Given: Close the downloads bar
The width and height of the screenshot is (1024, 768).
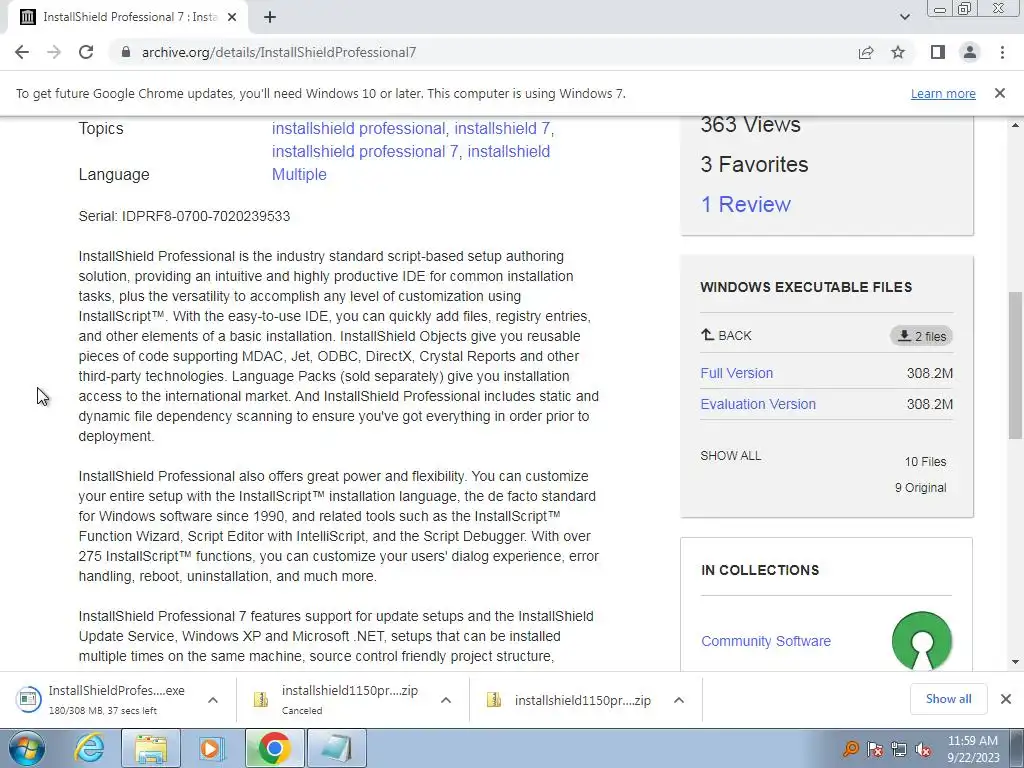Looking at the screenshot, I should point(1006,699).
